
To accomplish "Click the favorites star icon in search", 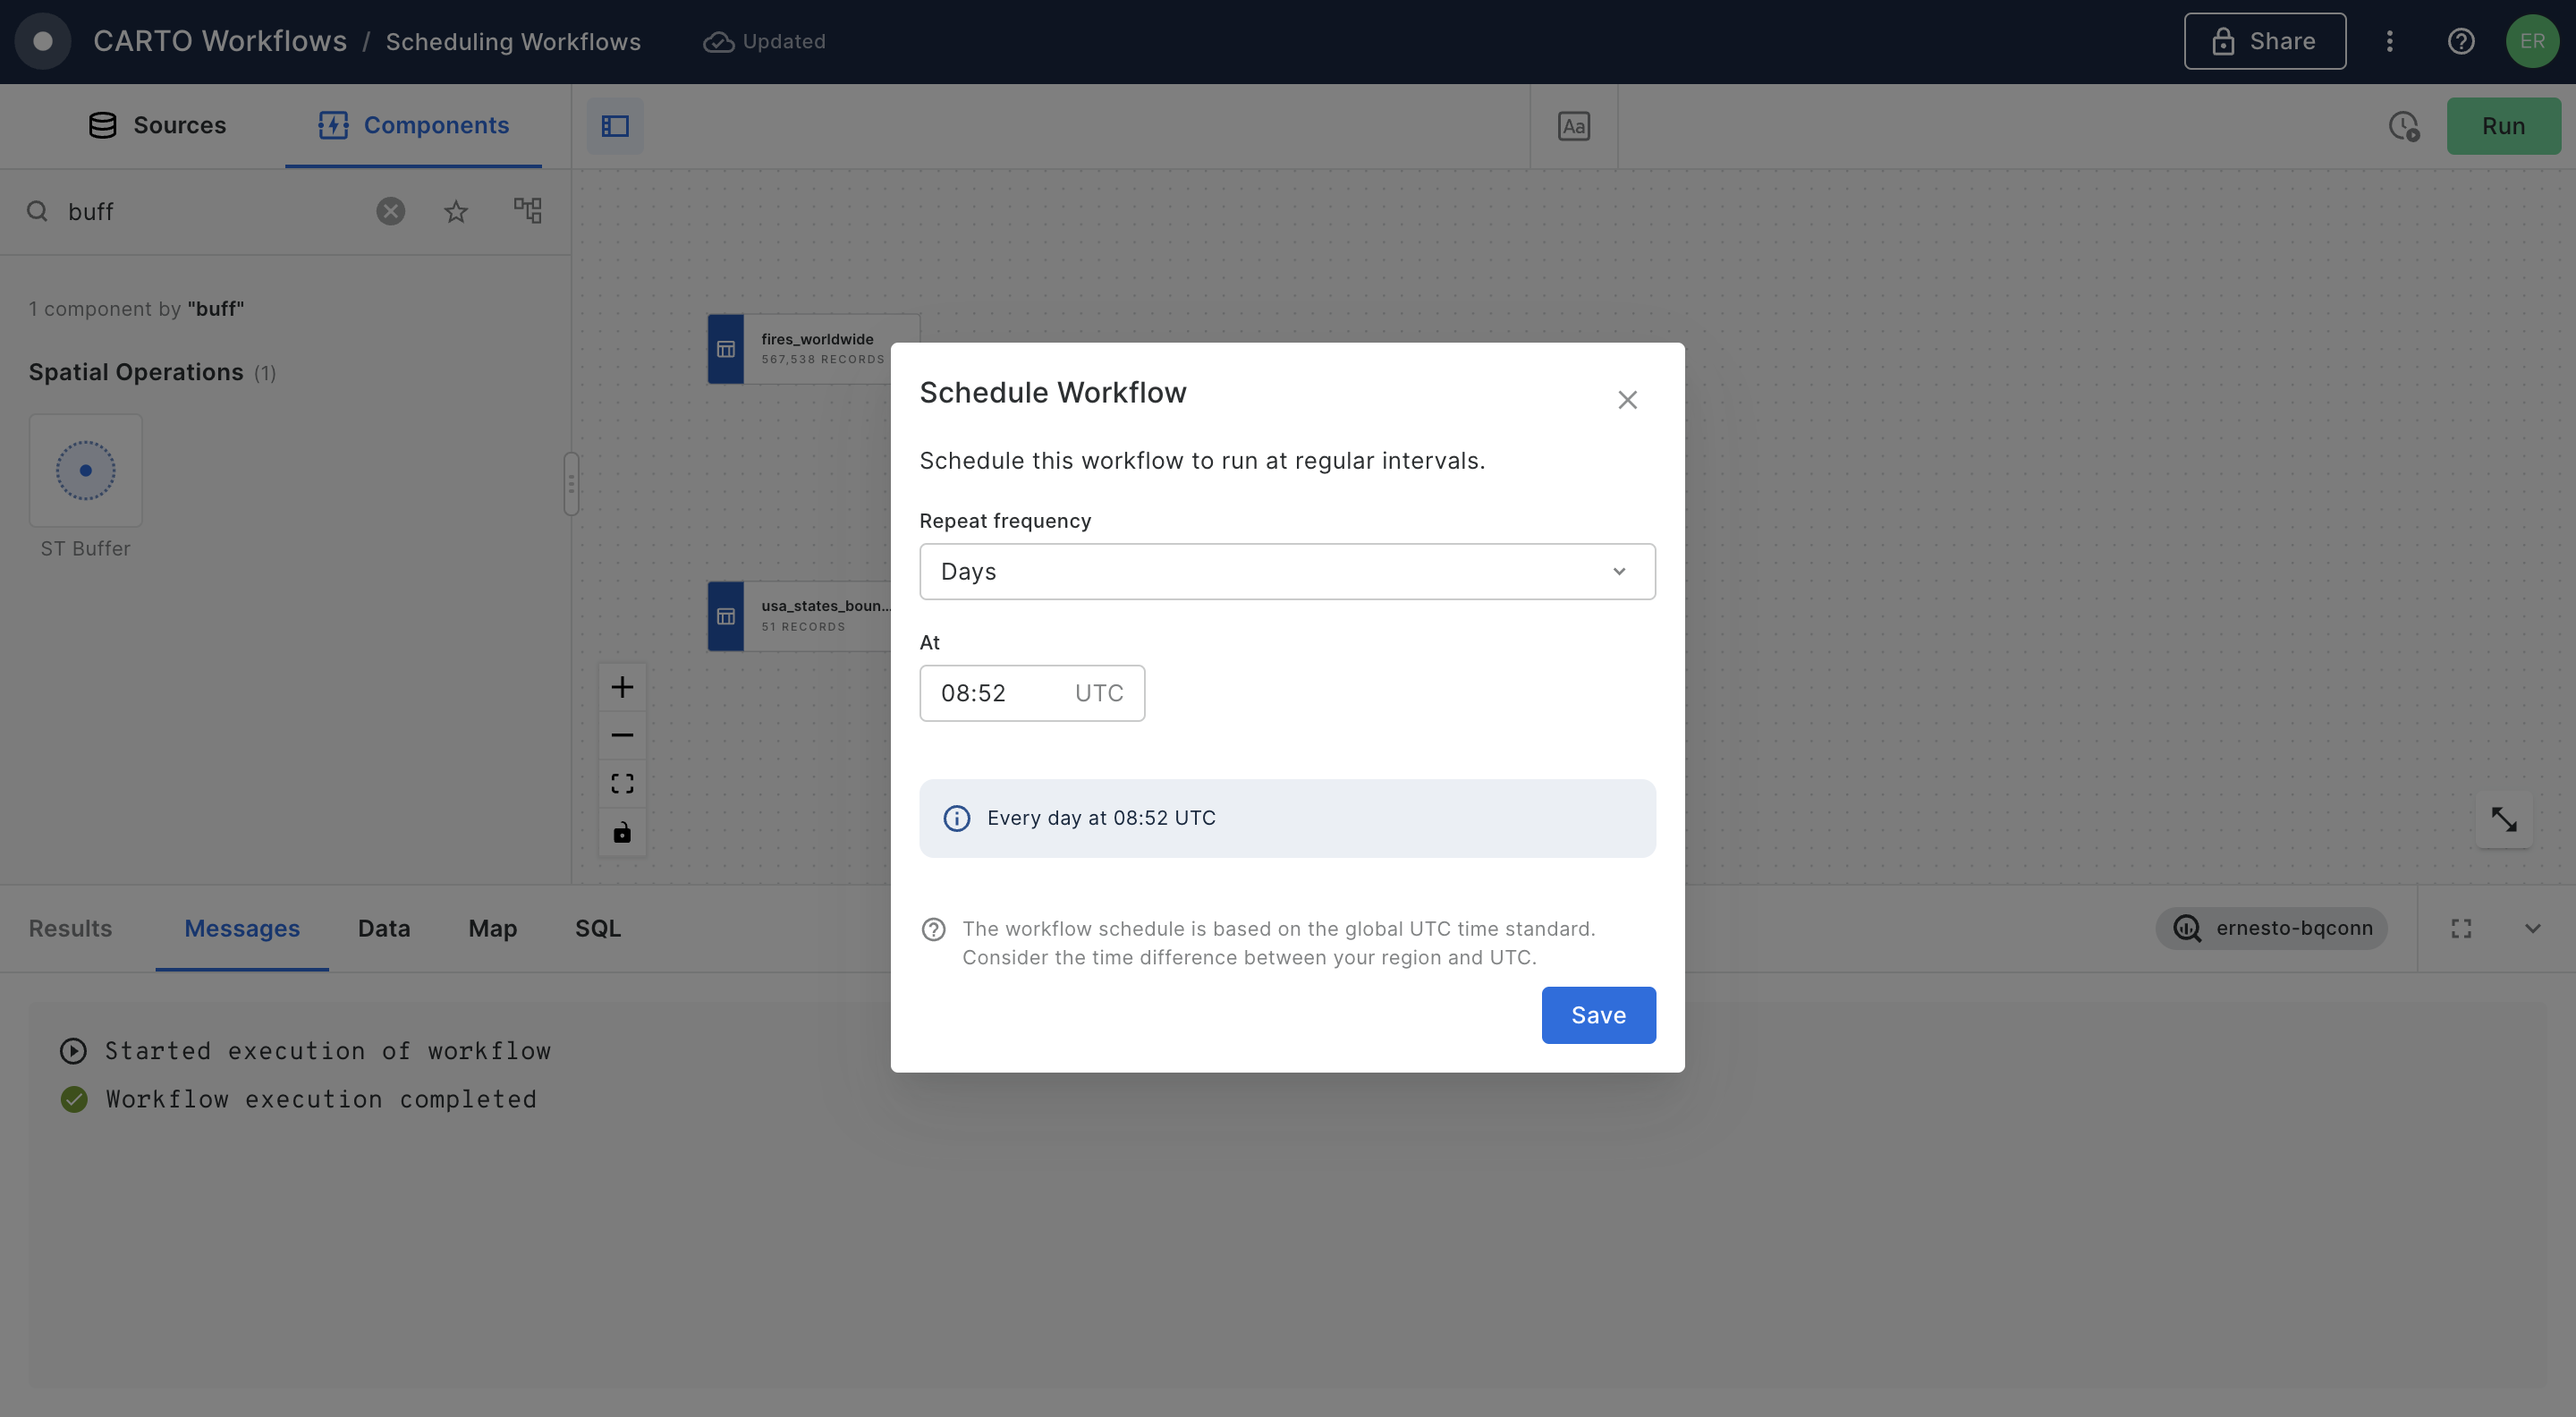I will click(456, 211).
